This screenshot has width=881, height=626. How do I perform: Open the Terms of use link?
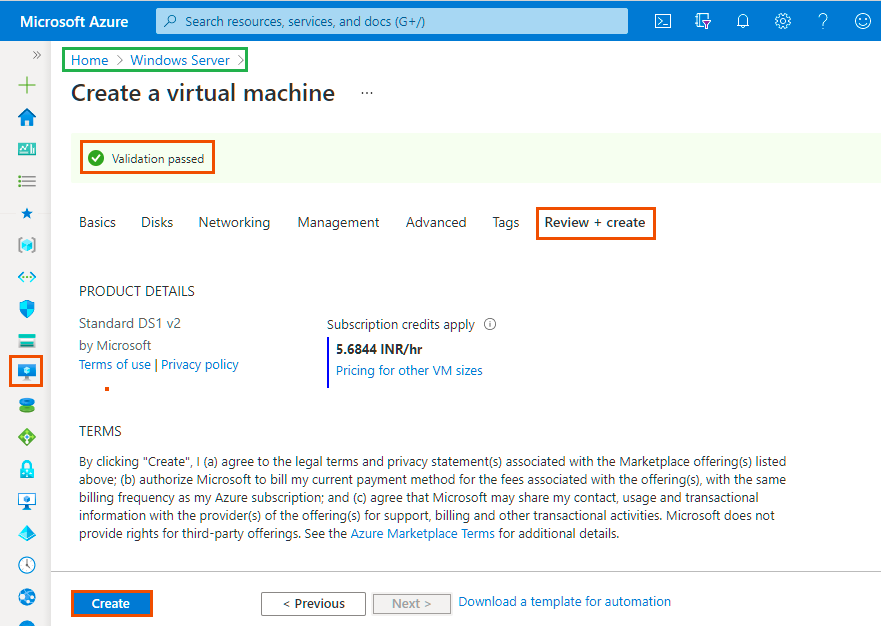(115, 365)
